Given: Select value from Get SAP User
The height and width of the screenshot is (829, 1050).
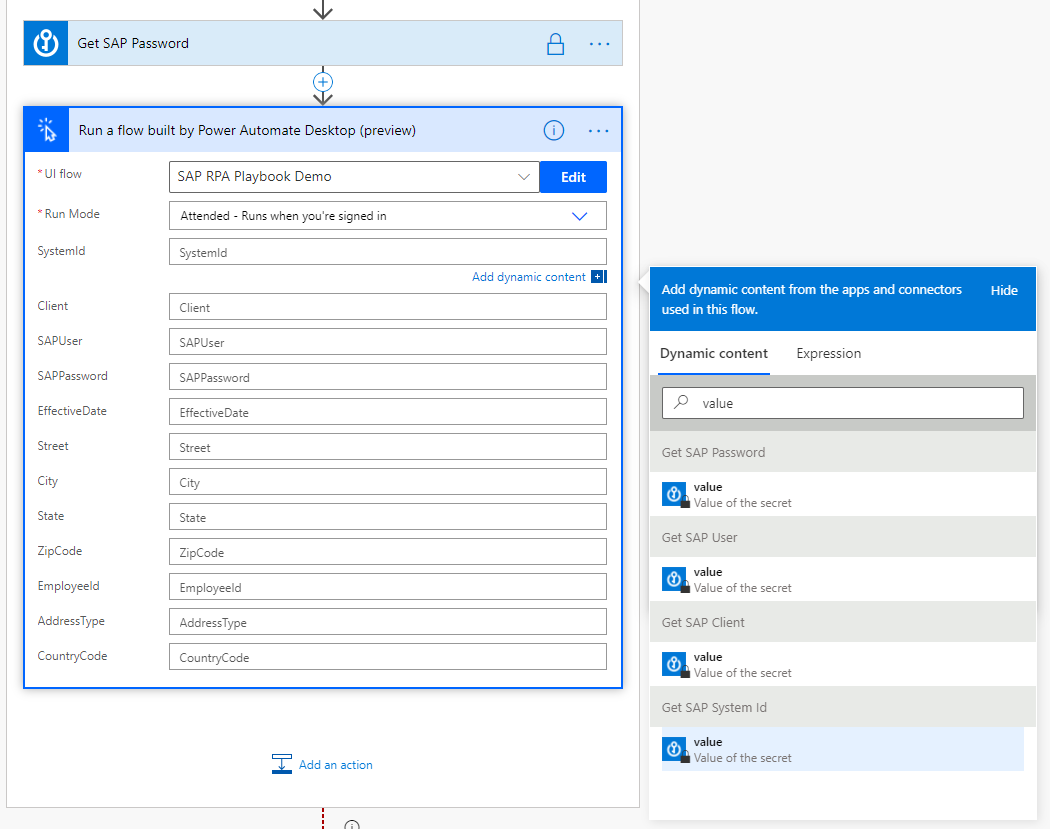Looking at the screenshot, I should [842, 579].
